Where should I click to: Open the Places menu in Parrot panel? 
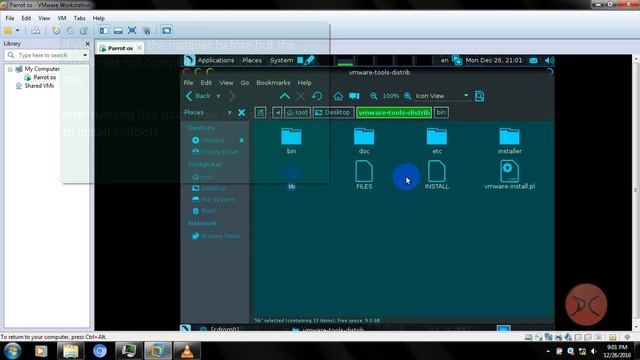pos(252,60)
